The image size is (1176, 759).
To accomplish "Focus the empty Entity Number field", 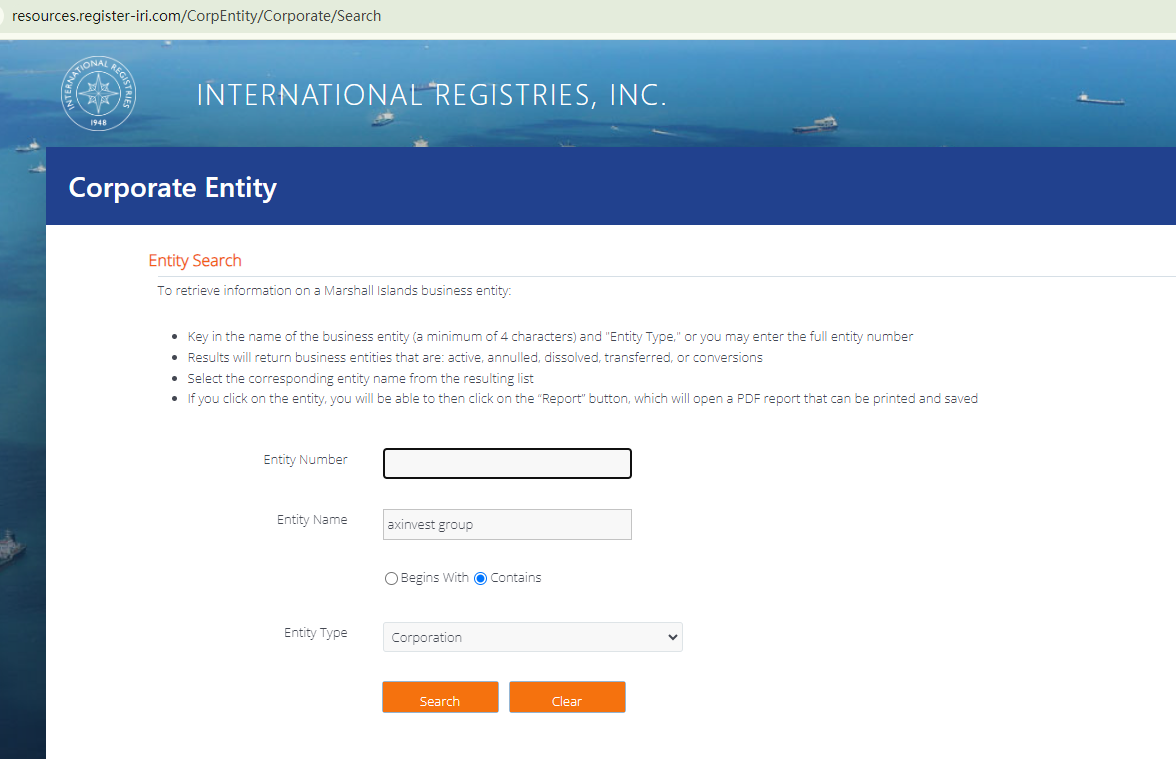I will [x=507, y=464].
